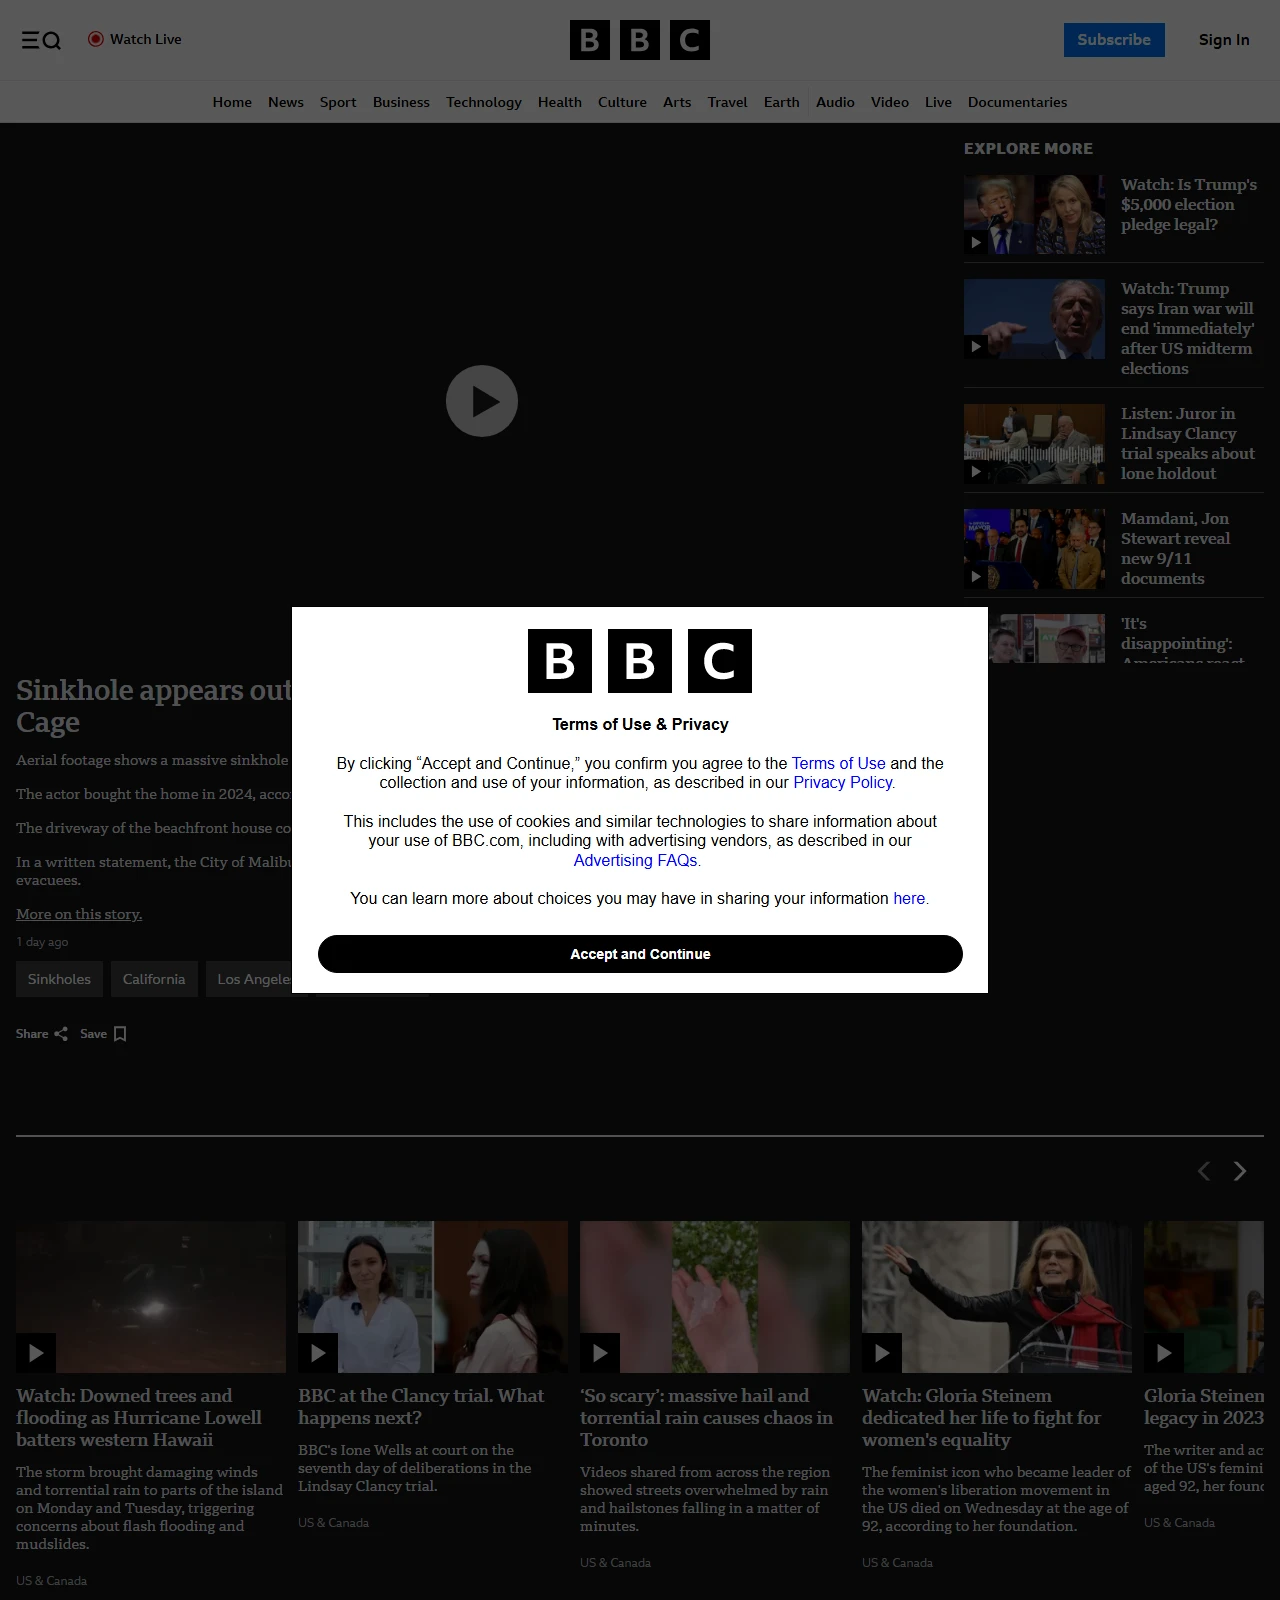Click the Watch Live red indicator icon
1280x1600 pixels.
click(x=96, y=39)
